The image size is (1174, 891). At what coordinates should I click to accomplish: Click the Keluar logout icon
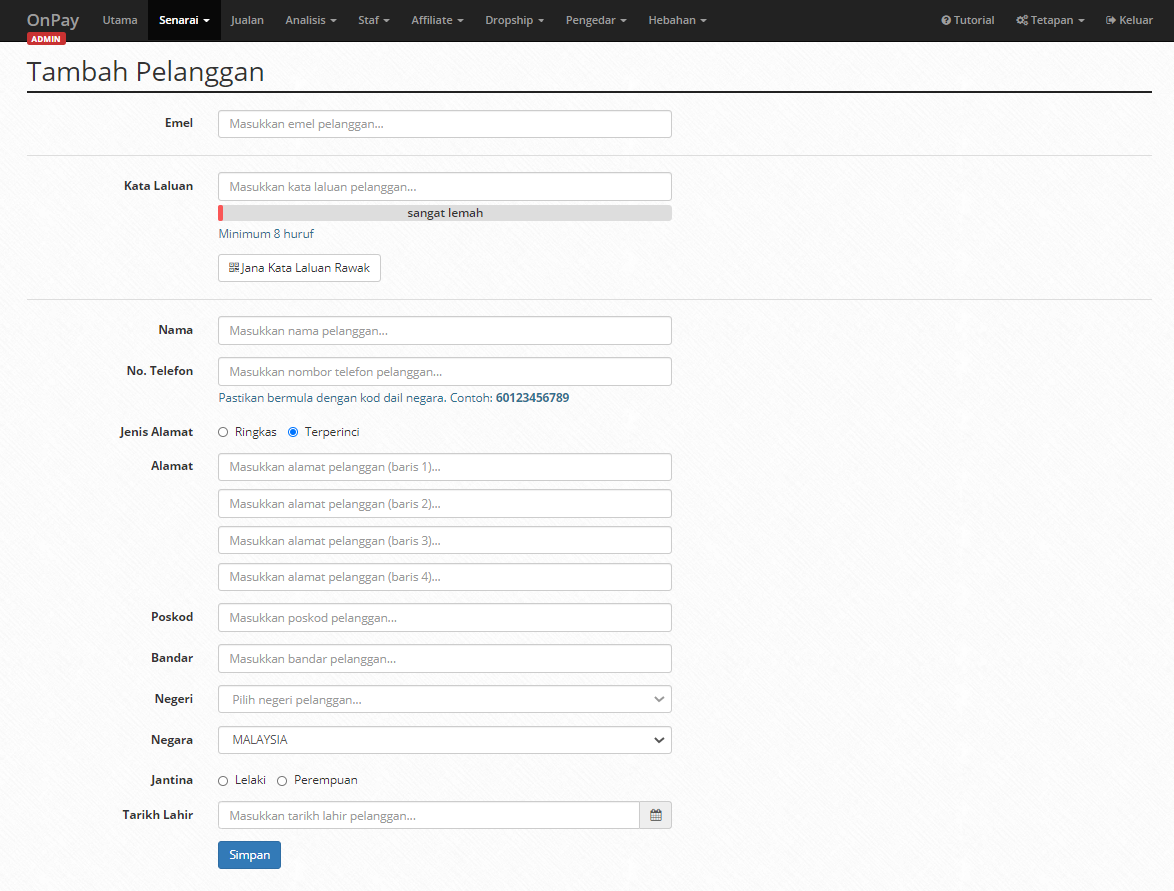1110,20
